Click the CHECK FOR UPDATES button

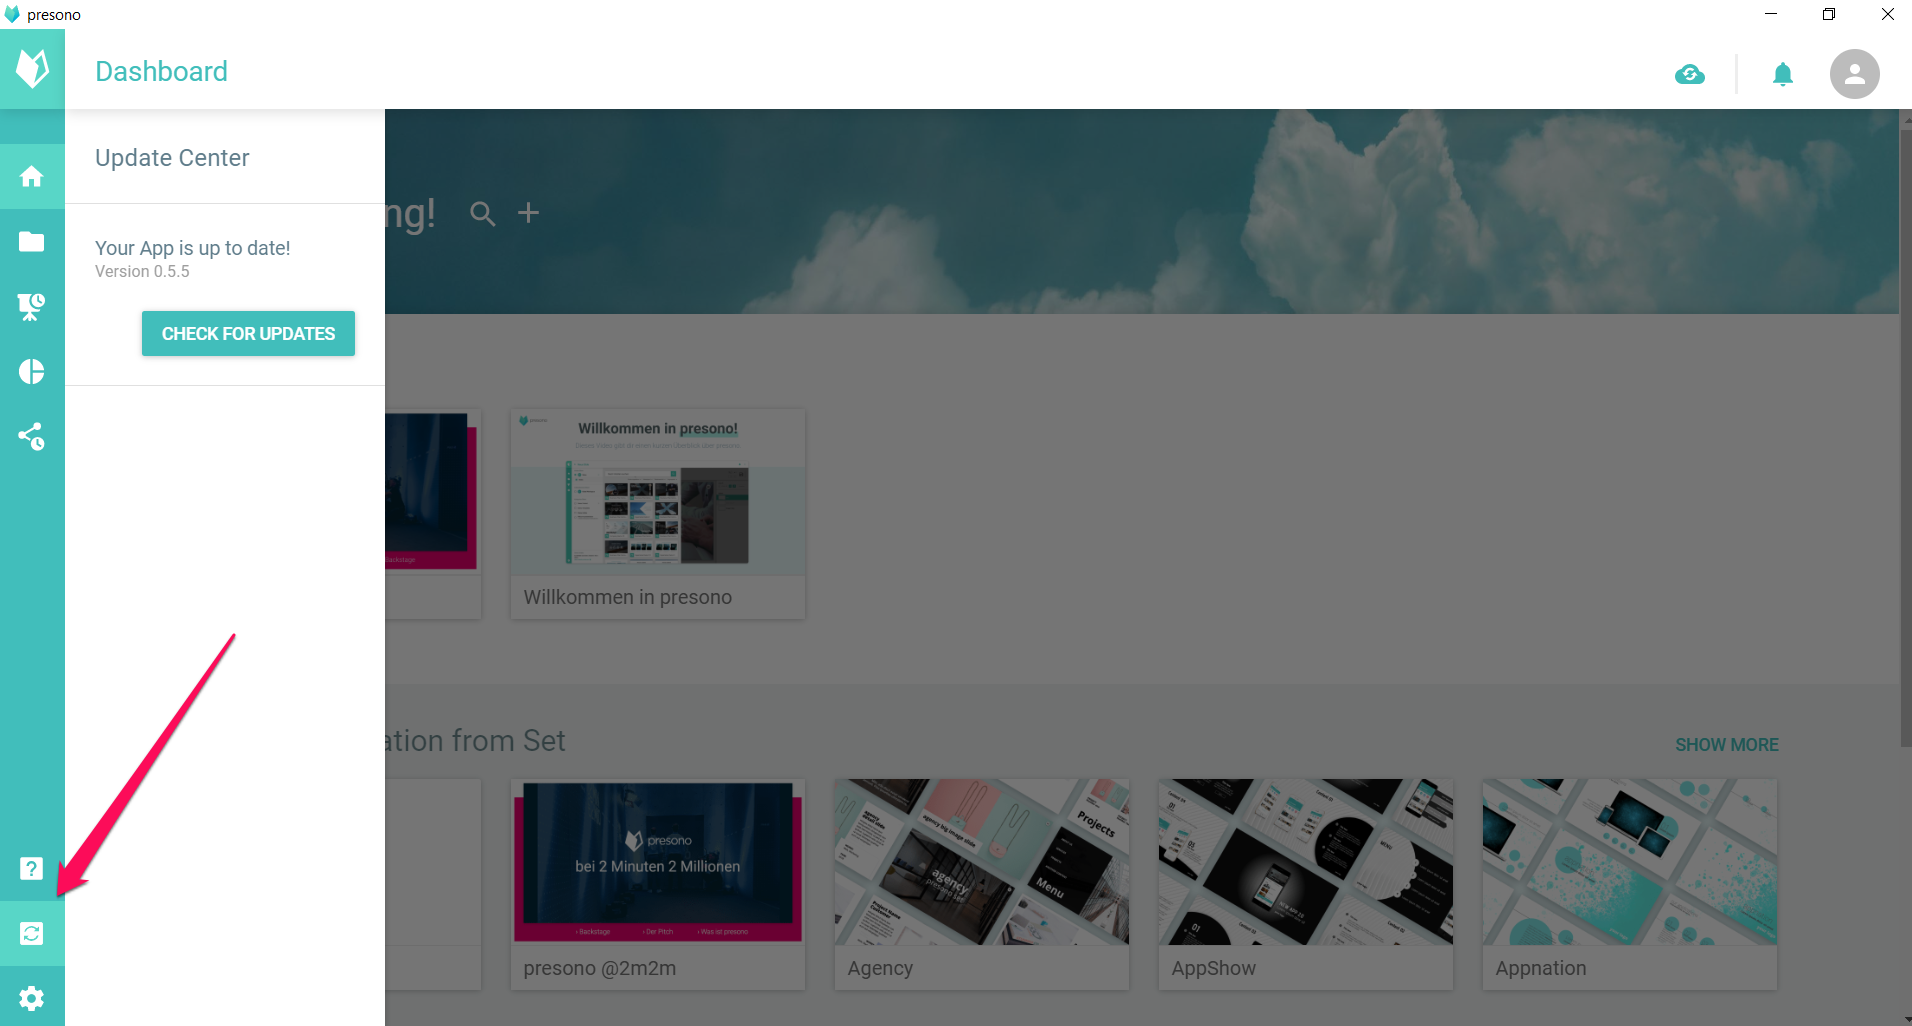[x=248, y=333]
